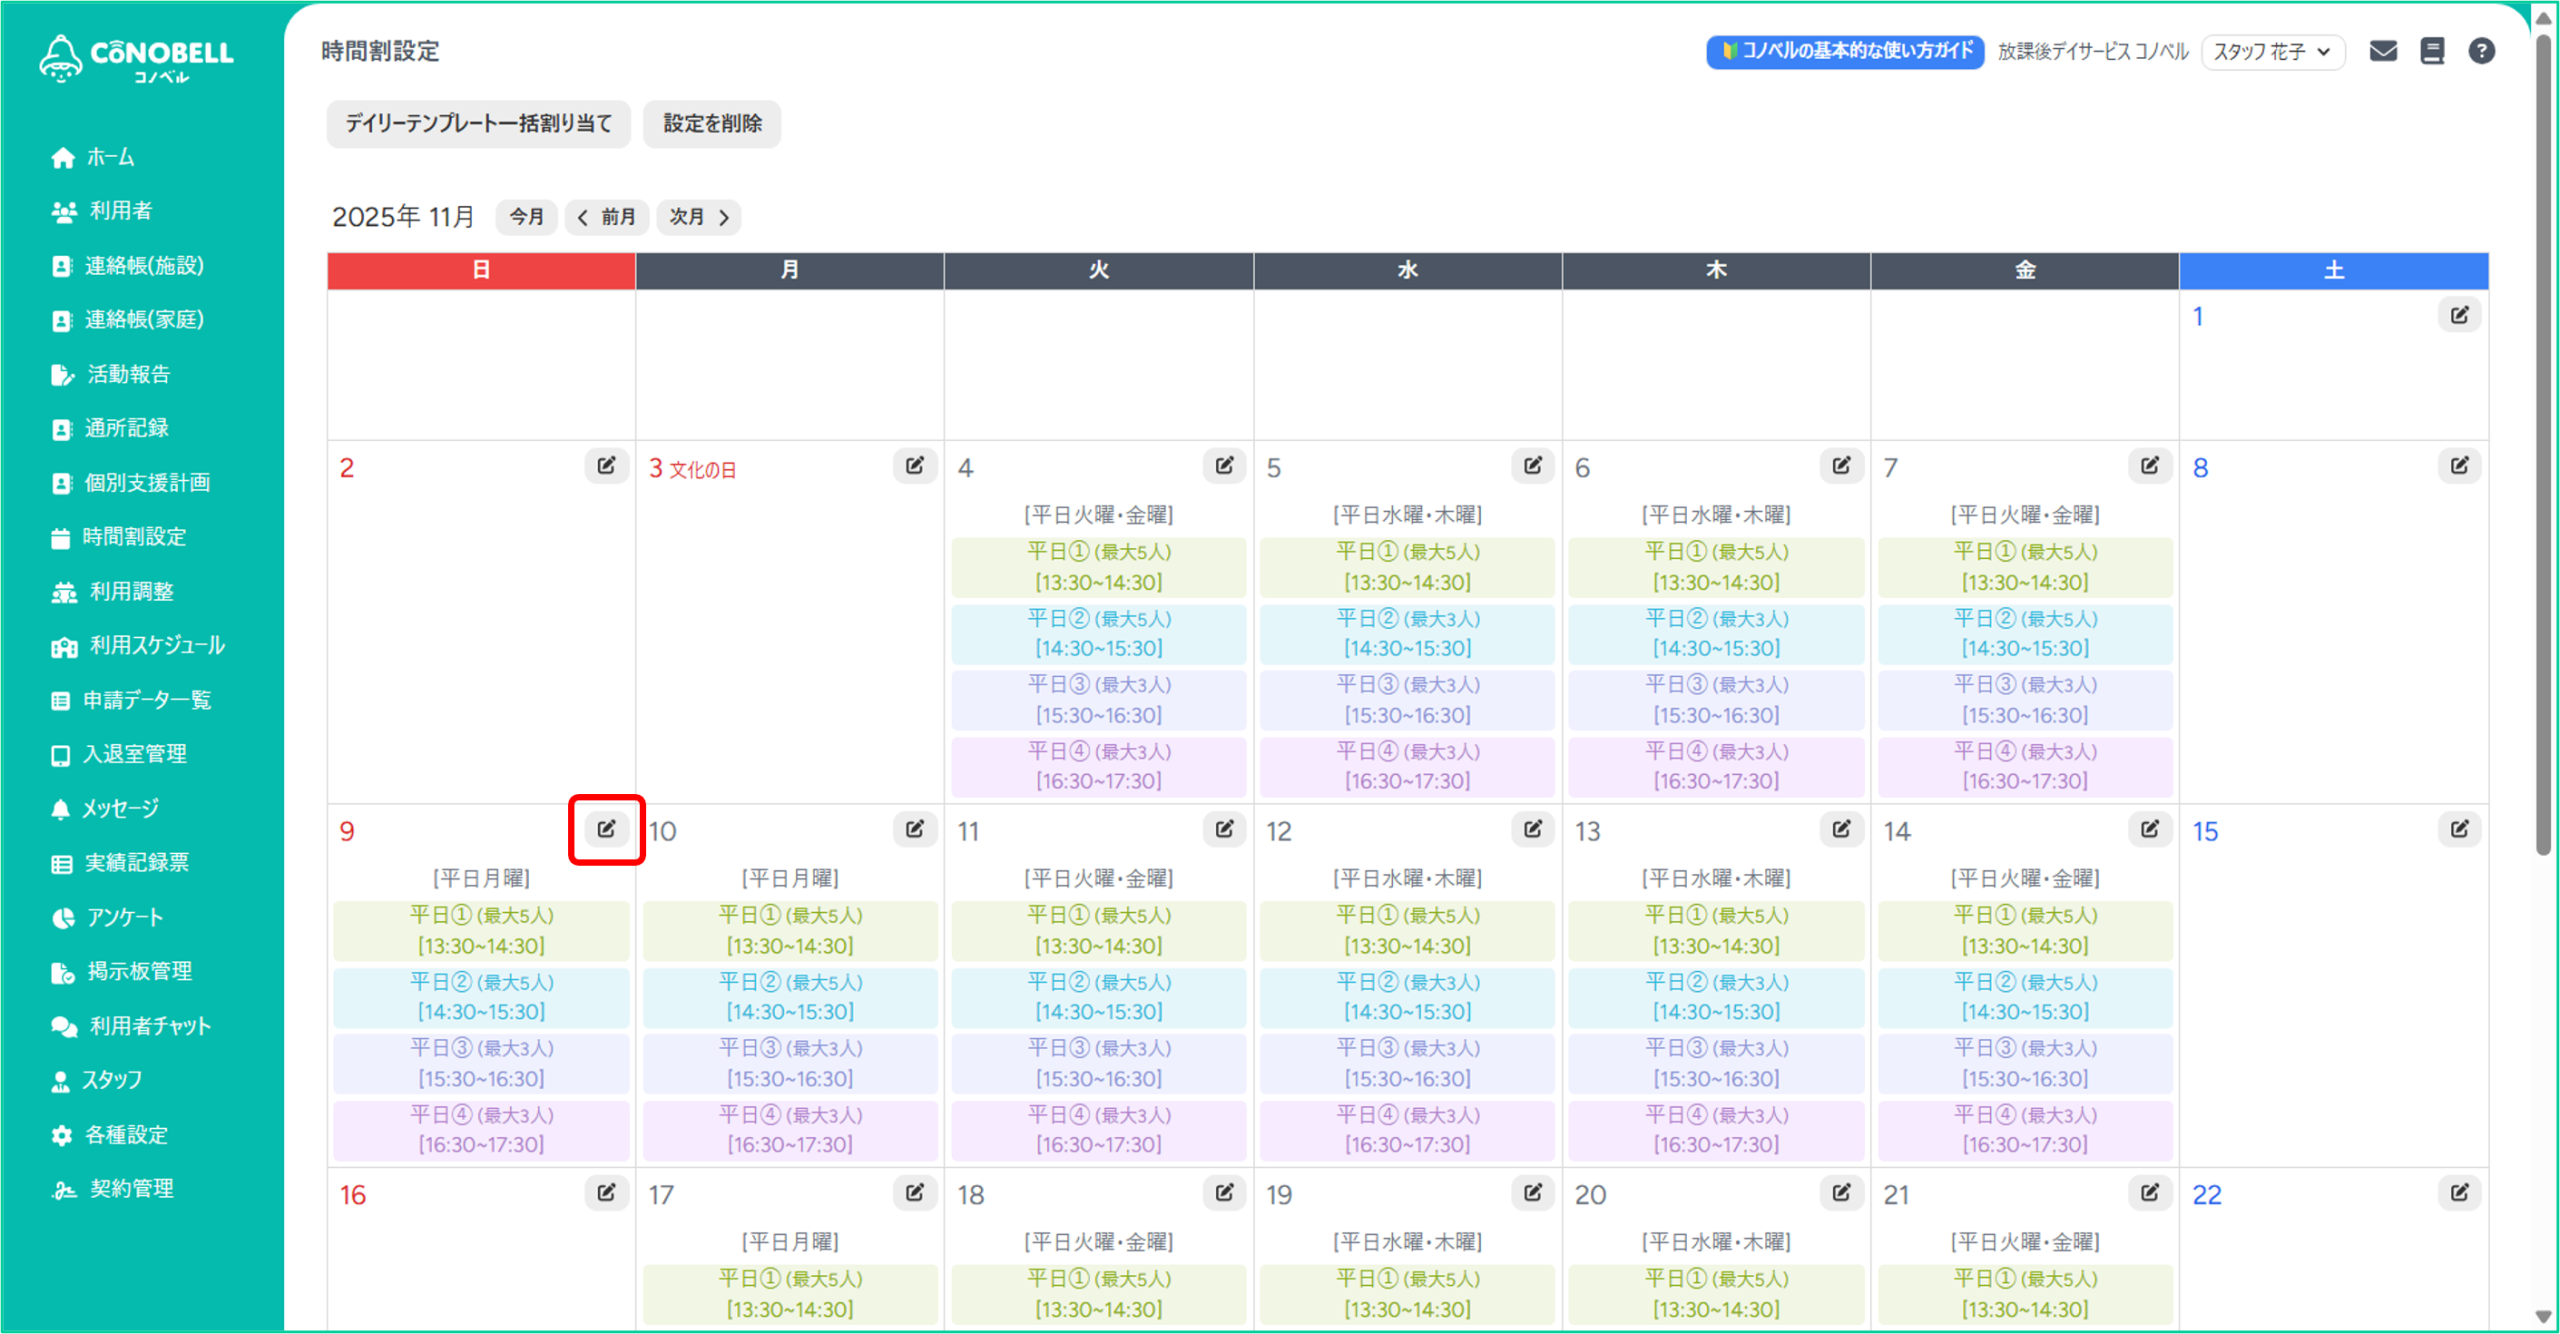Viewport: 2560px width, 1334px height.
Task: Click edit icon for November 22
Action: (x=2459, y=1193)
